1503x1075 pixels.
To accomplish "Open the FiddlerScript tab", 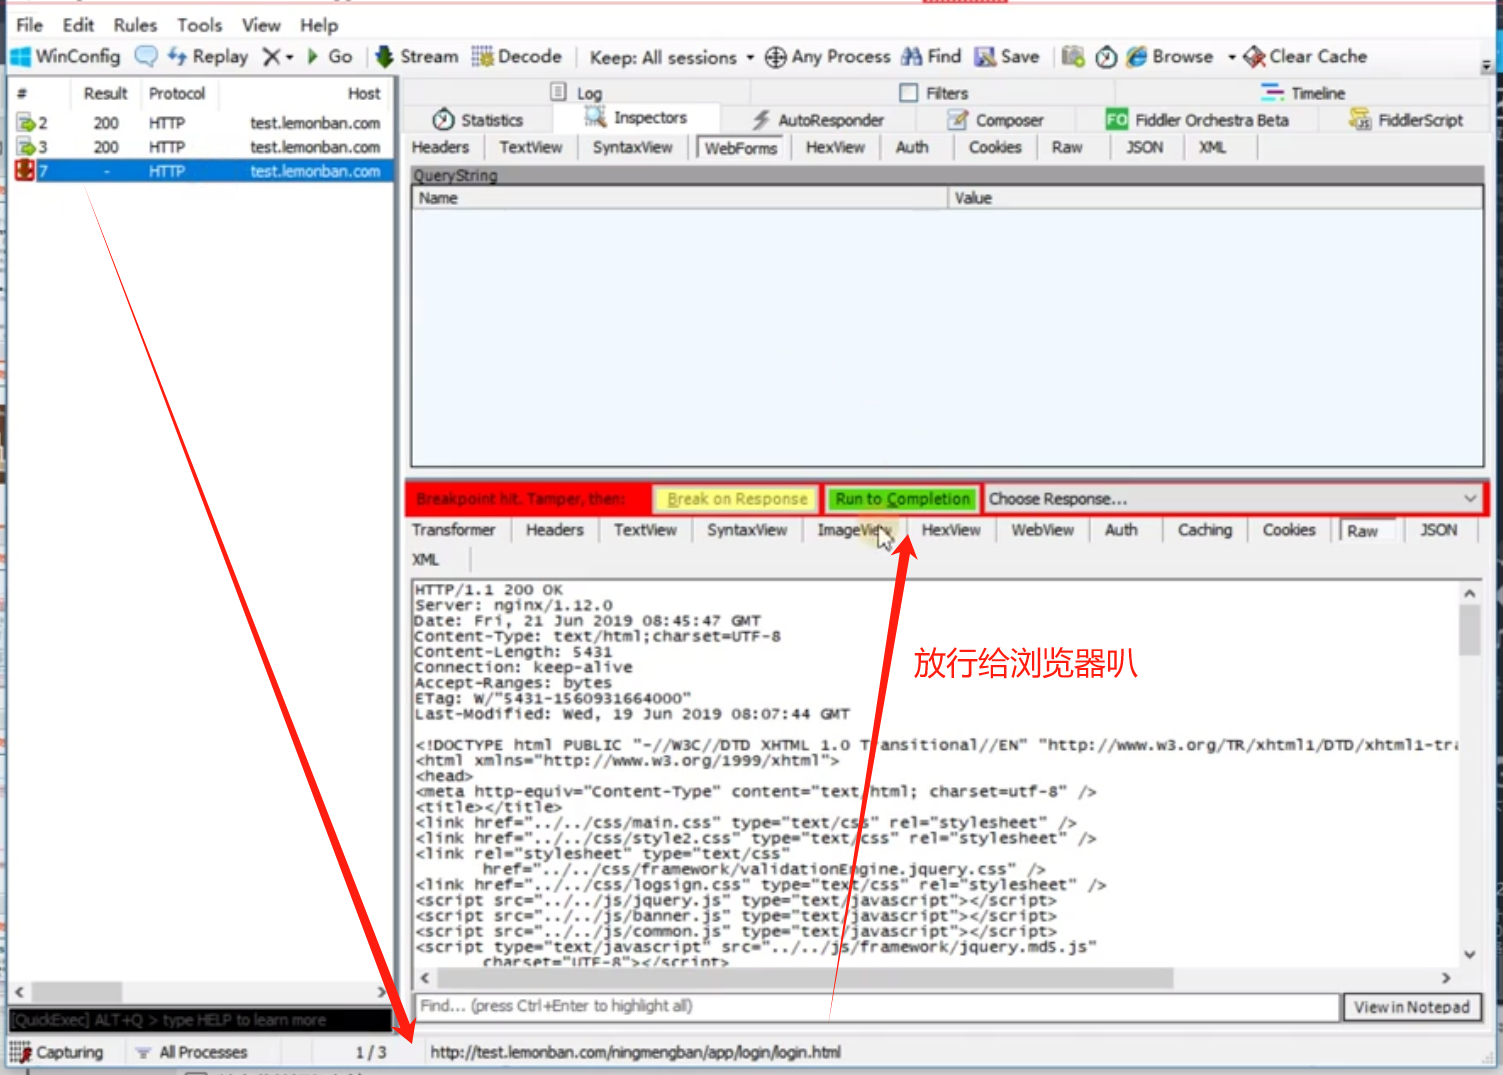I will point(1406,120).
